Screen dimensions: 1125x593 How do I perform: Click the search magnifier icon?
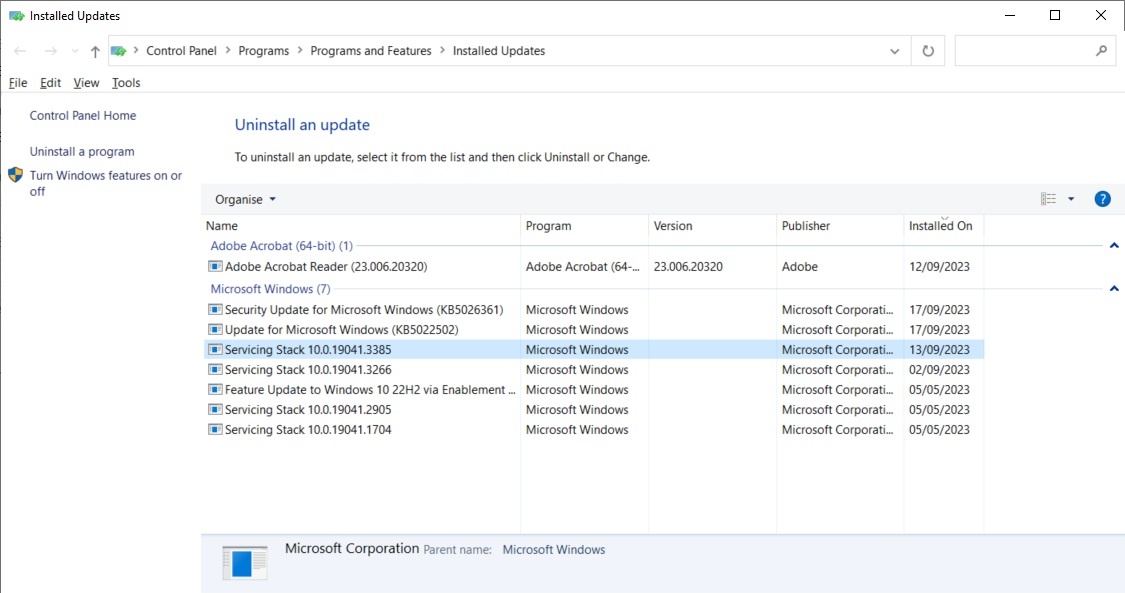[x=1102, y=50]
